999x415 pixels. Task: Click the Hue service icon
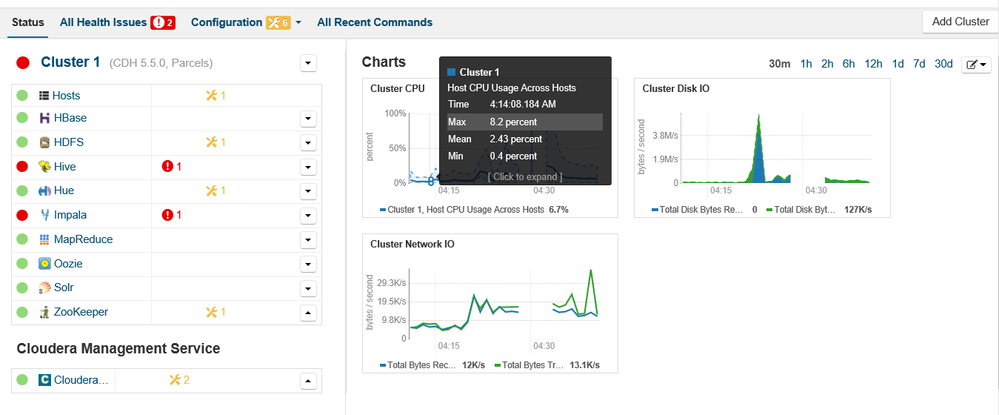tap(44, 191)
